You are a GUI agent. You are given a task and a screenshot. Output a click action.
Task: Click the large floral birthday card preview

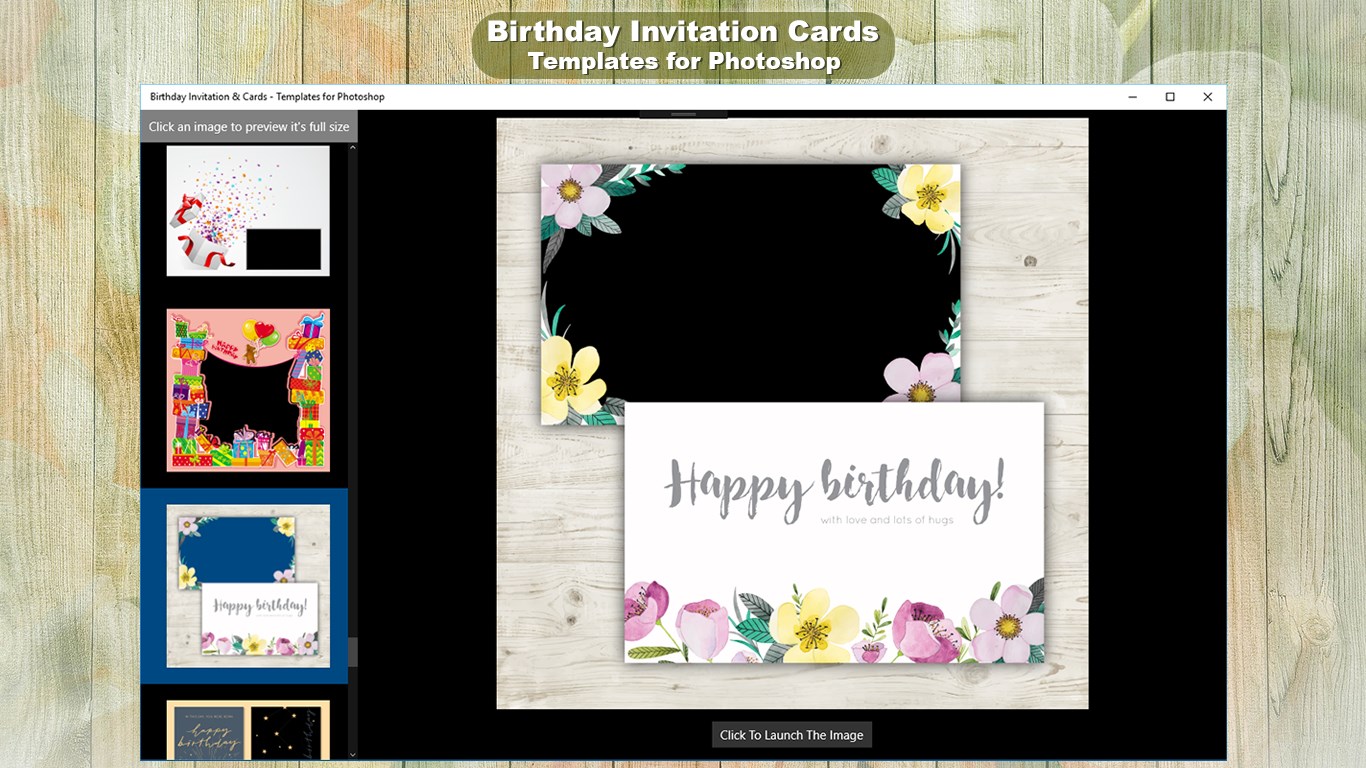[x=792, y=413]
